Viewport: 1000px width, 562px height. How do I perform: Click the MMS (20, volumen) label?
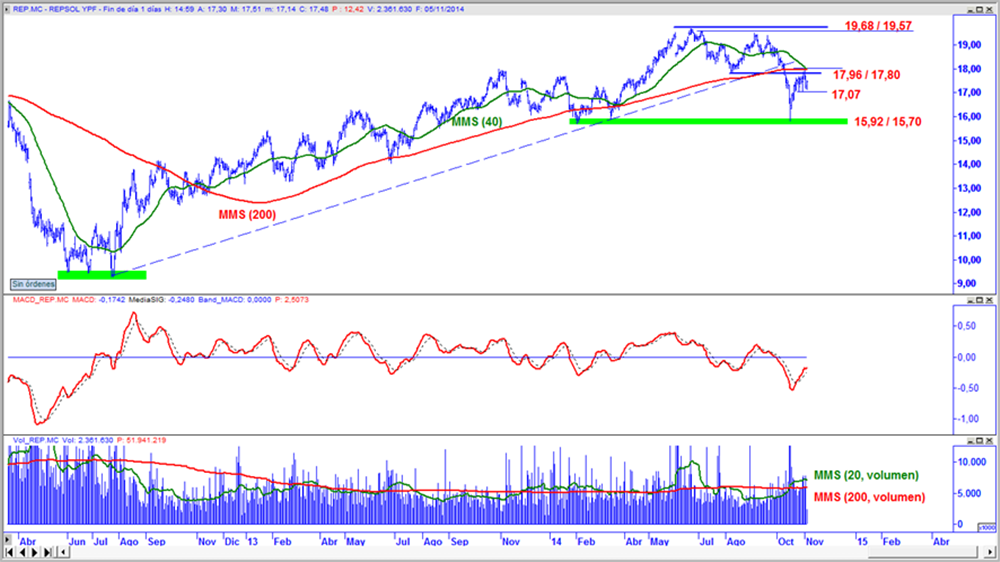point(866,475)
